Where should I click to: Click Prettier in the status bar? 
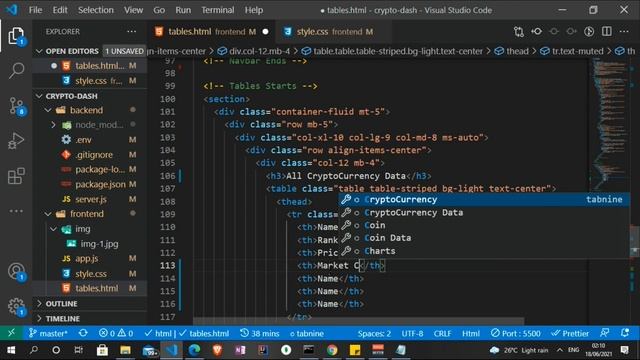click(x=569, y=333)
